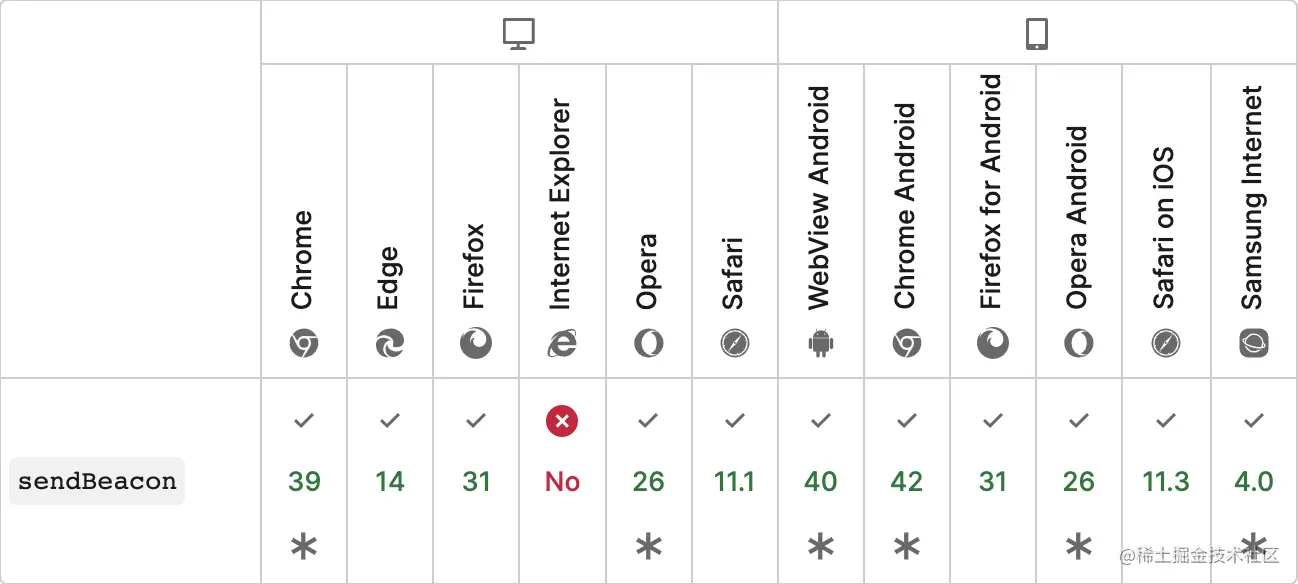The width and height of the screenshot is (1298, 584).
Task: Click the checkmark above Safari 11.1
Action: click(734, 422)
